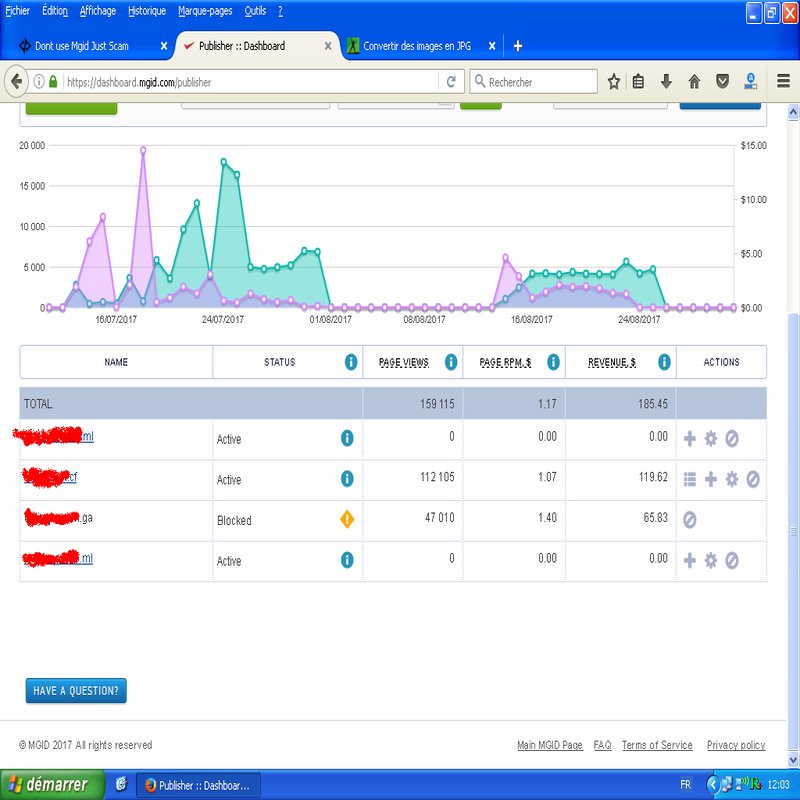Open a new tab with plus button
The width and height of the screenshot is (800, 800).
(517, 46)
